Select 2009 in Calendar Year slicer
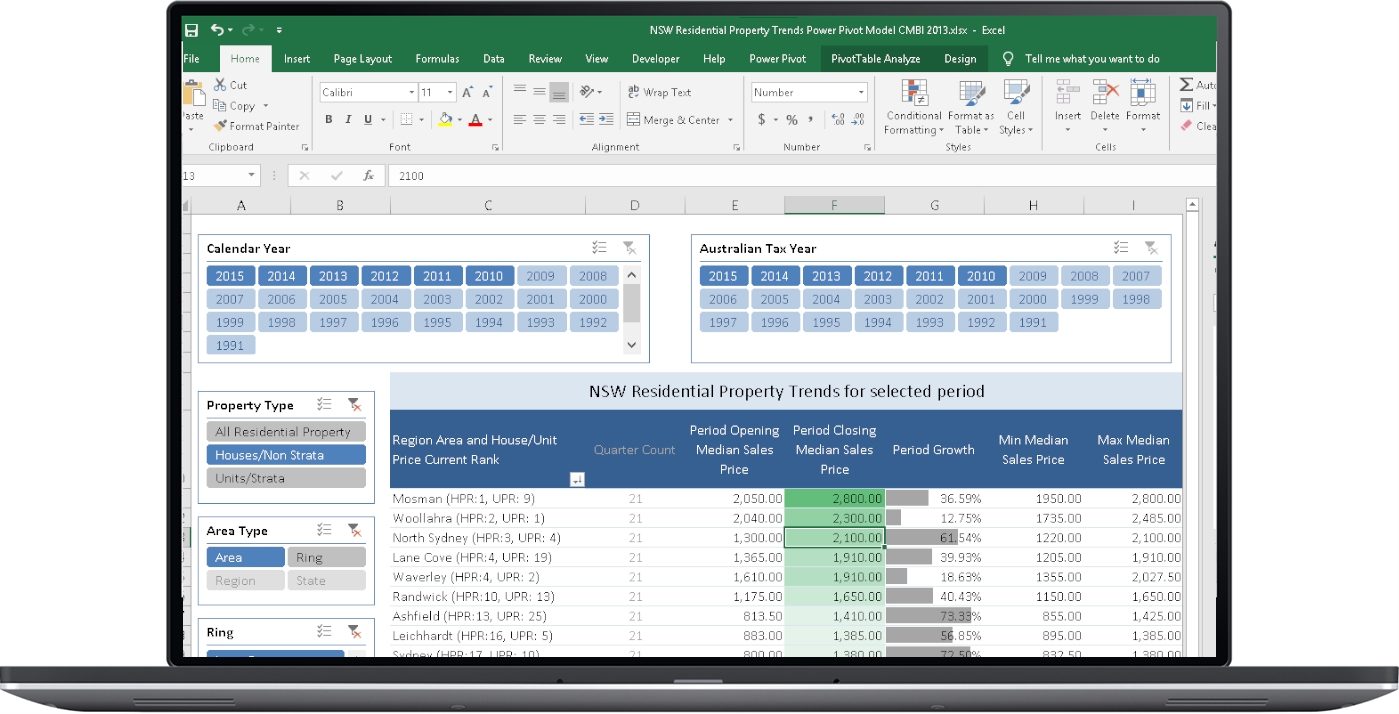The image size is (1399, 714). click(x=541, y=276)
